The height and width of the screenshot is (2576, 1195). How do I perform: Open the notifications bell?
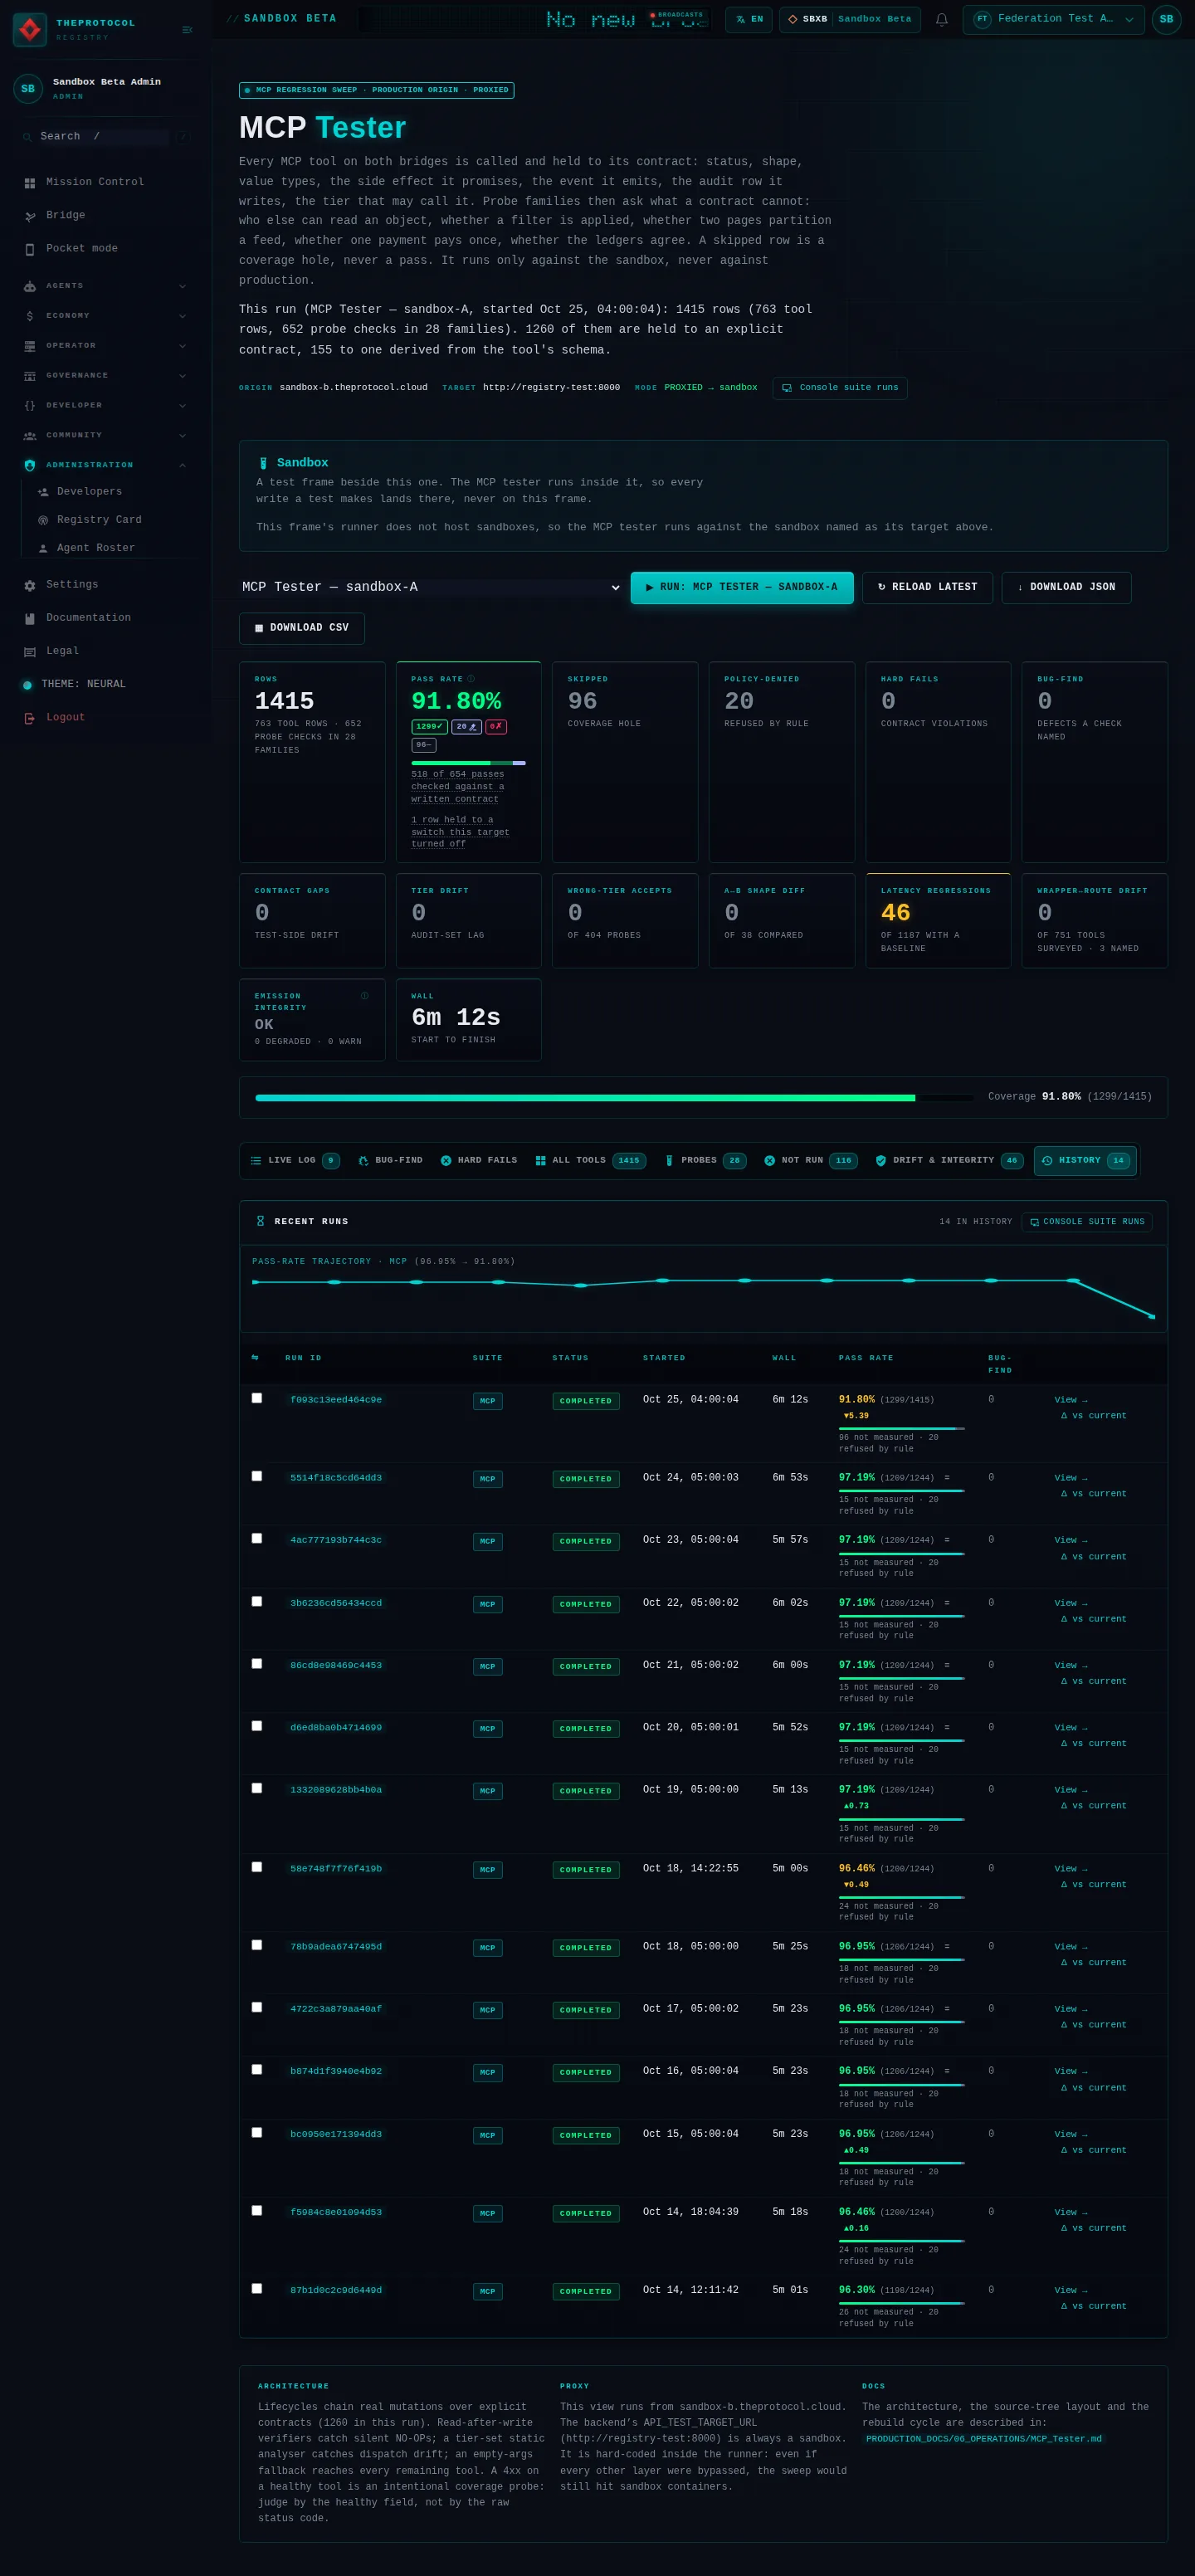click(941, 19)
